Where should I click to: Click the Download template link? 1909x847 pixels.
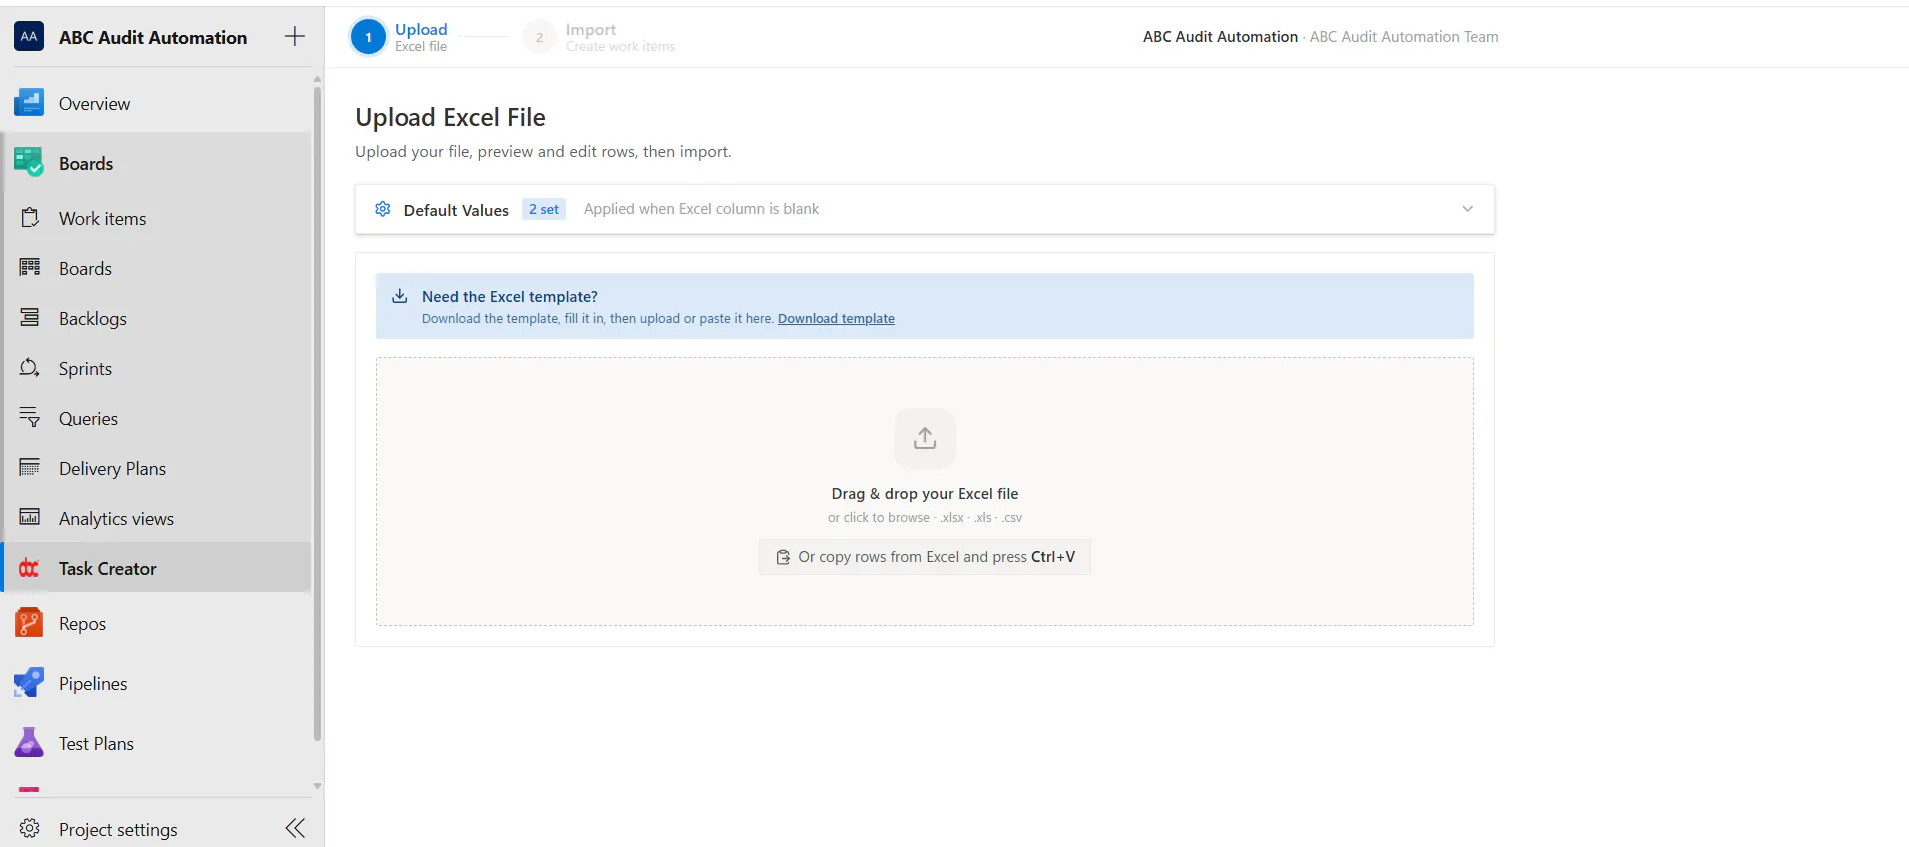836,318
